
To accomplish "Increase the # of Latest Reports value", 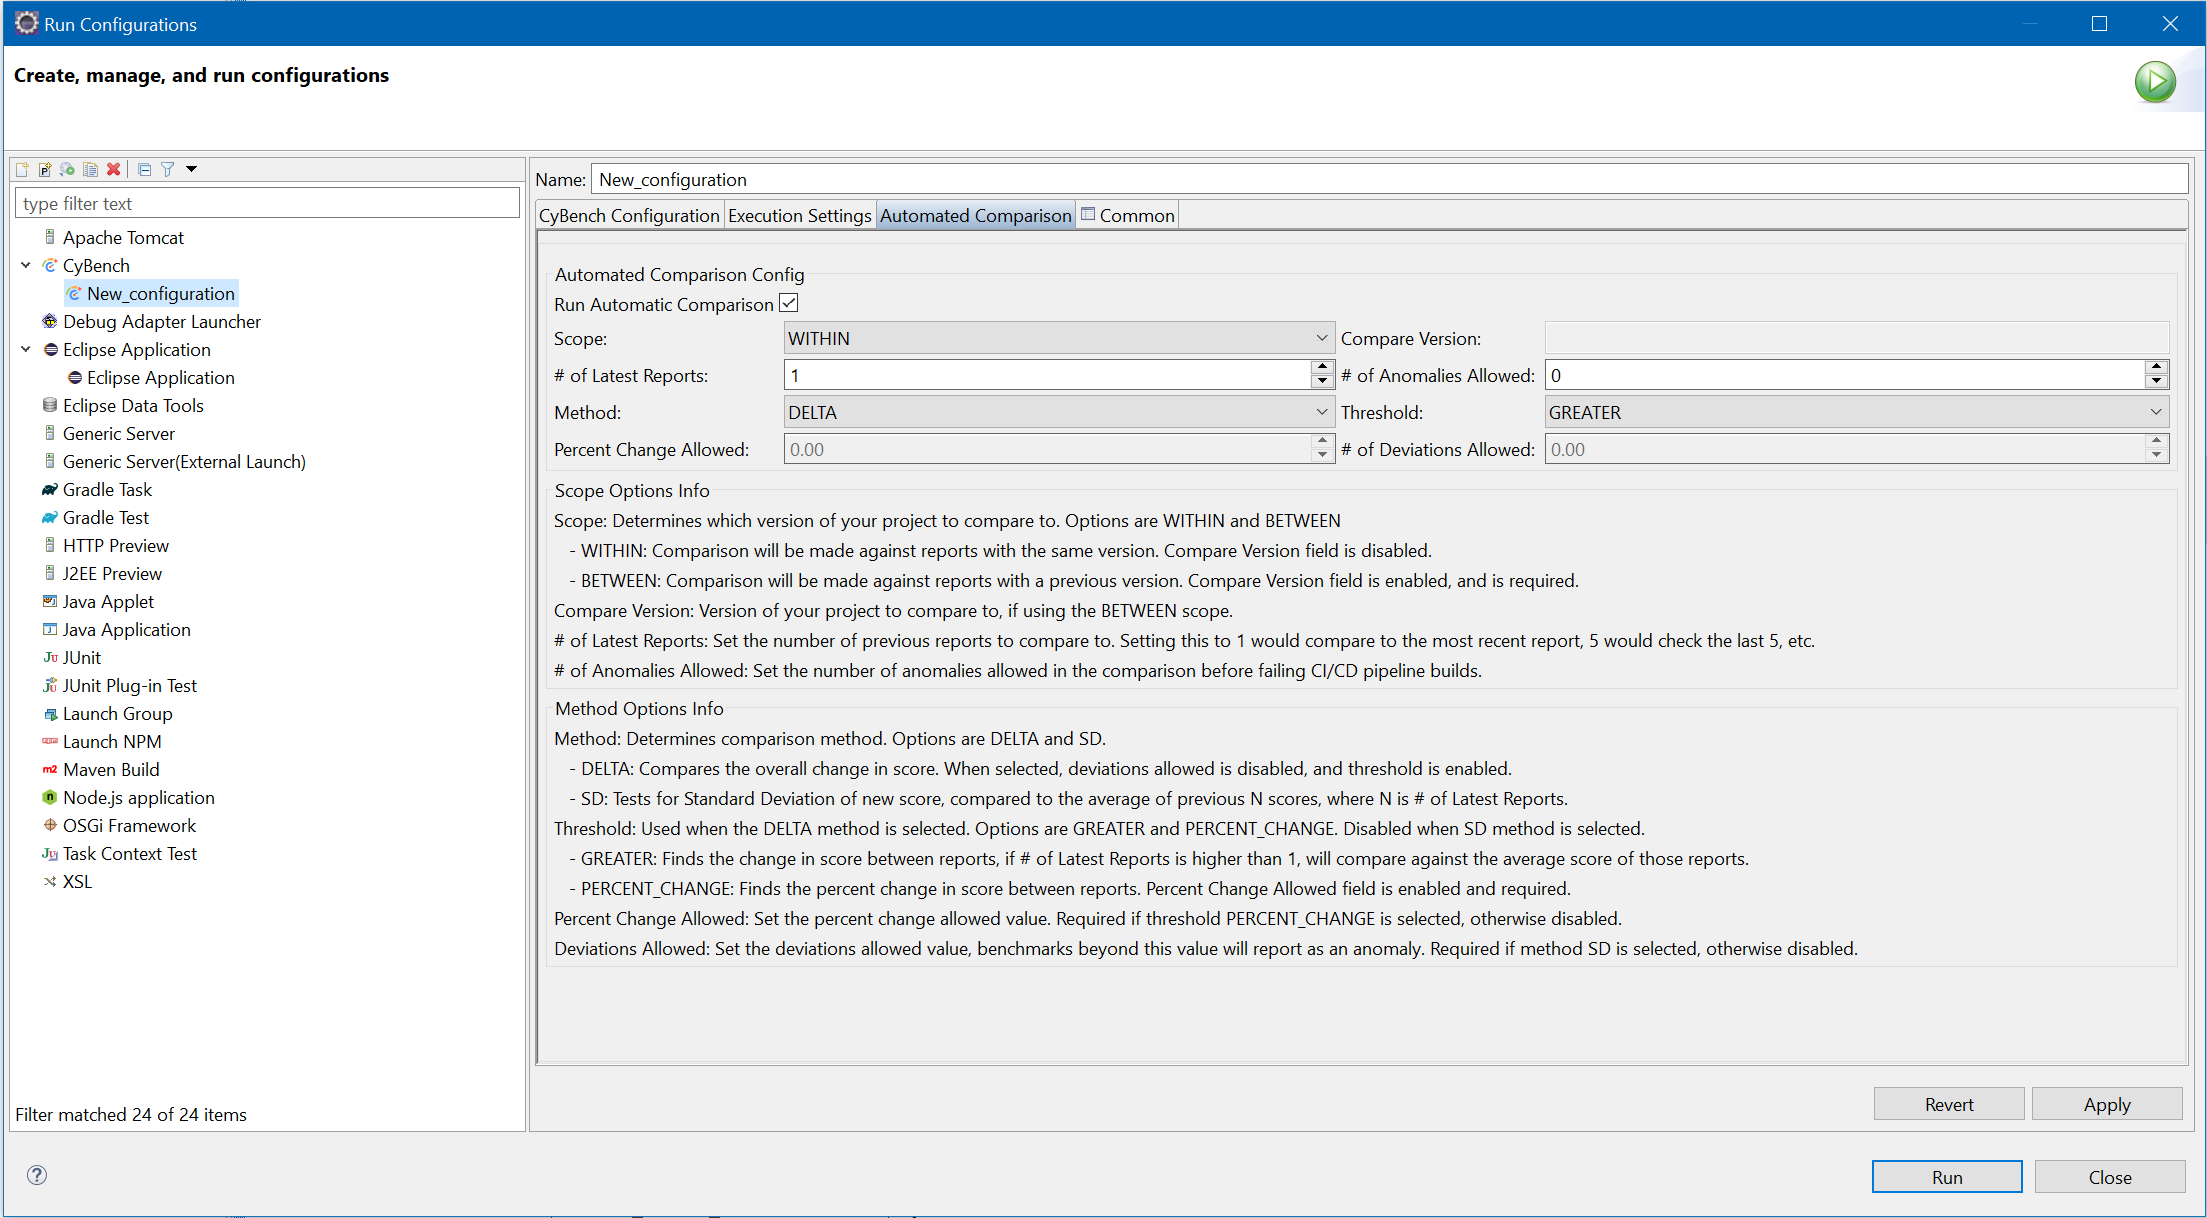I will tap(1322, 367).
